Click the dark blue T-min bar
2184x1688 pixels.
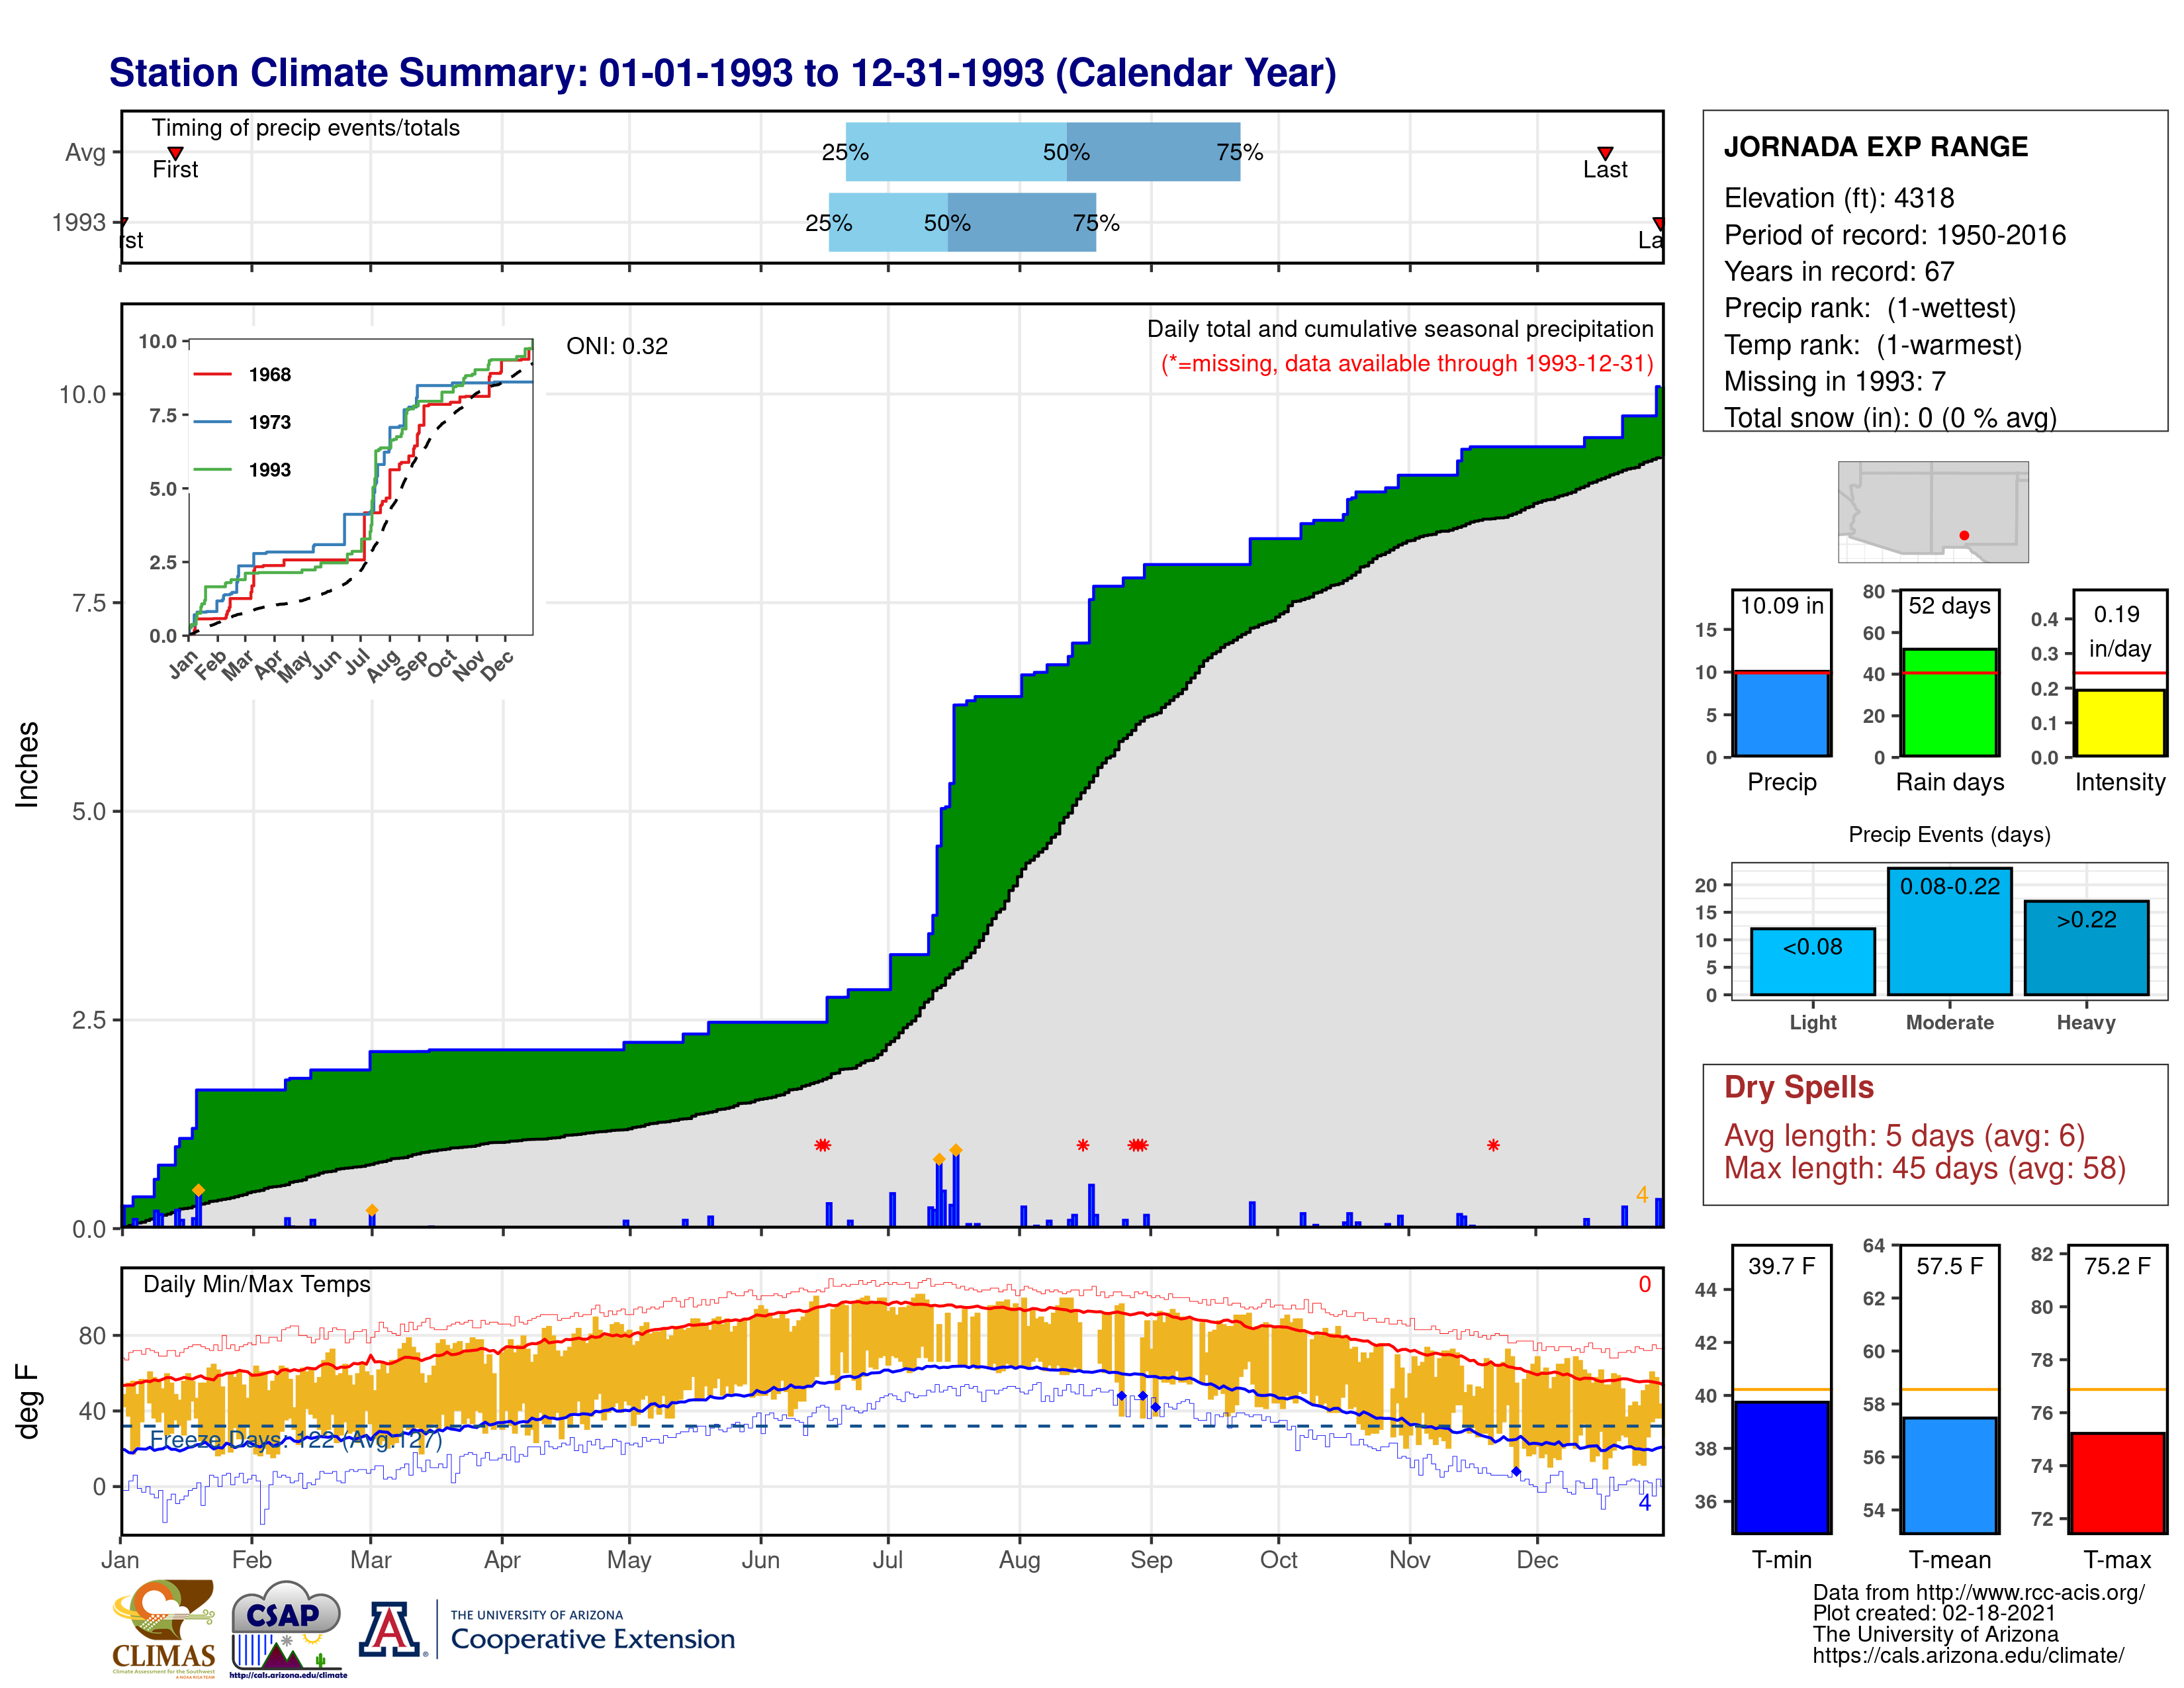(x=1781, y=1467)
